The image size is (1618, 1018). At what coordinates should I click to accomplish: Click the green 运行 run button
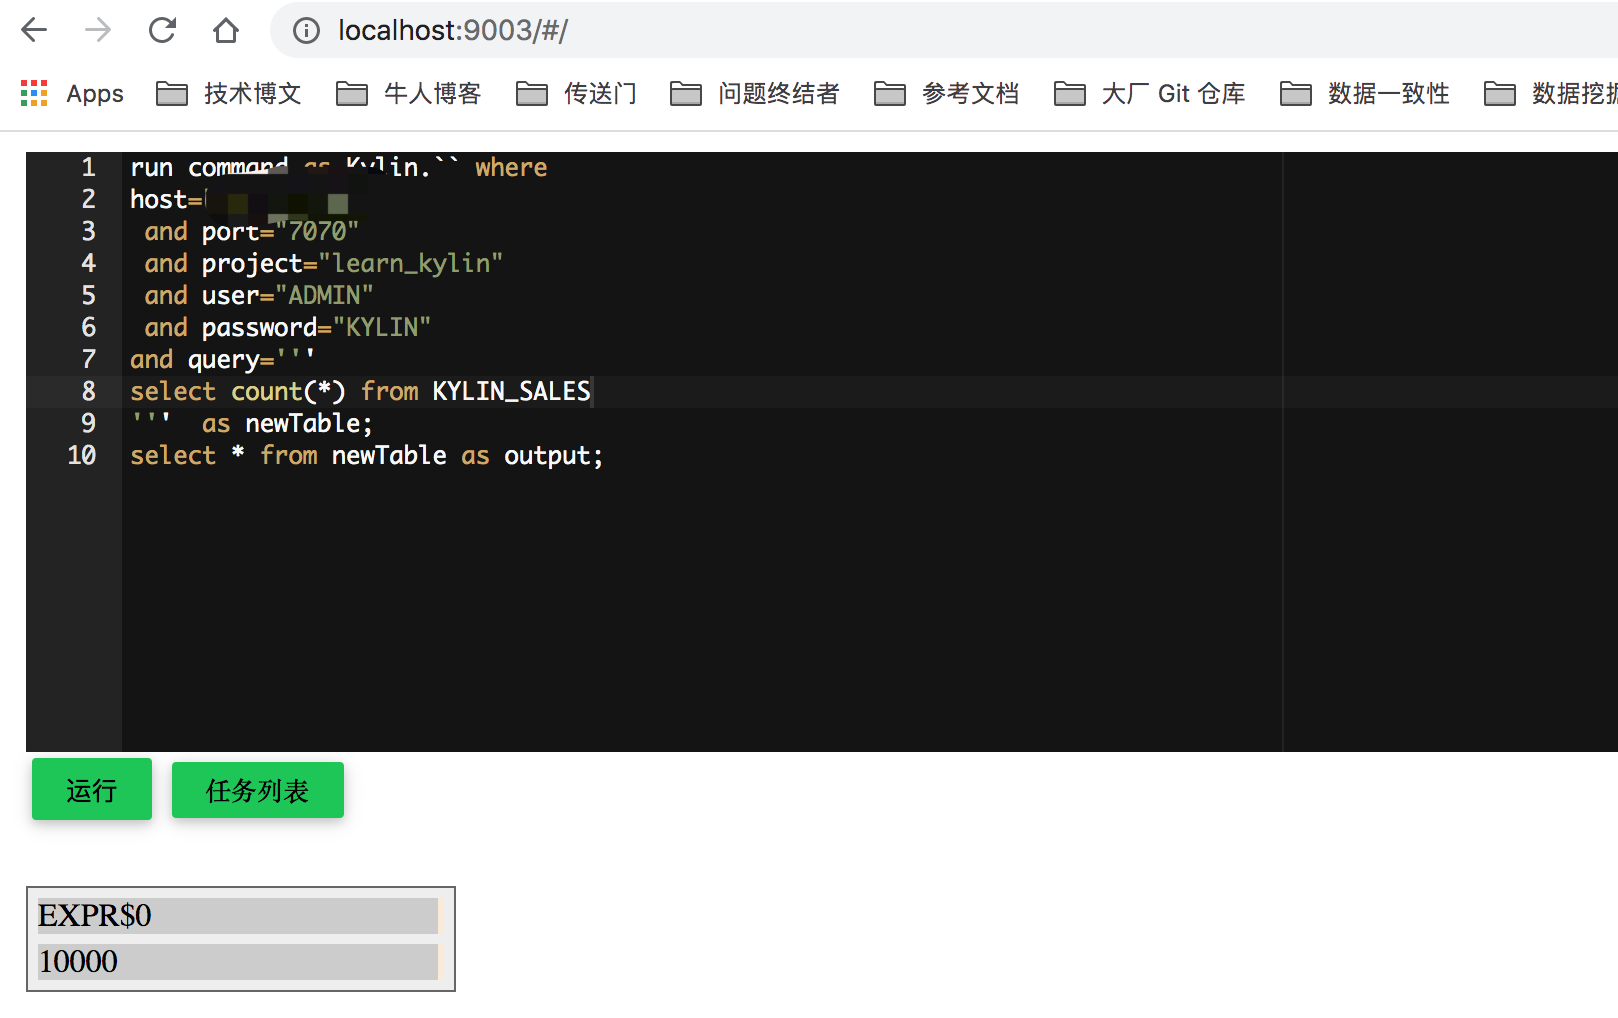click(x=91, y=790)
